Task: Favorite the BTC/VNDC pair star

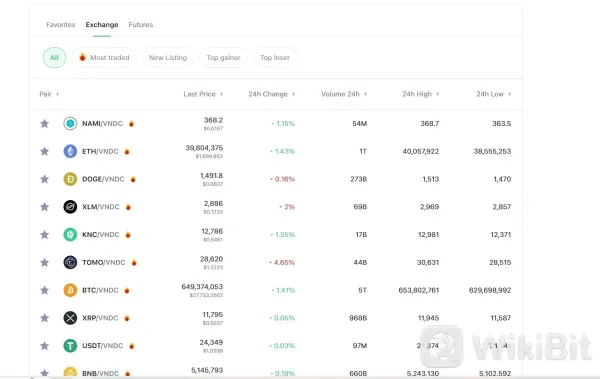Action: point(44,290)
